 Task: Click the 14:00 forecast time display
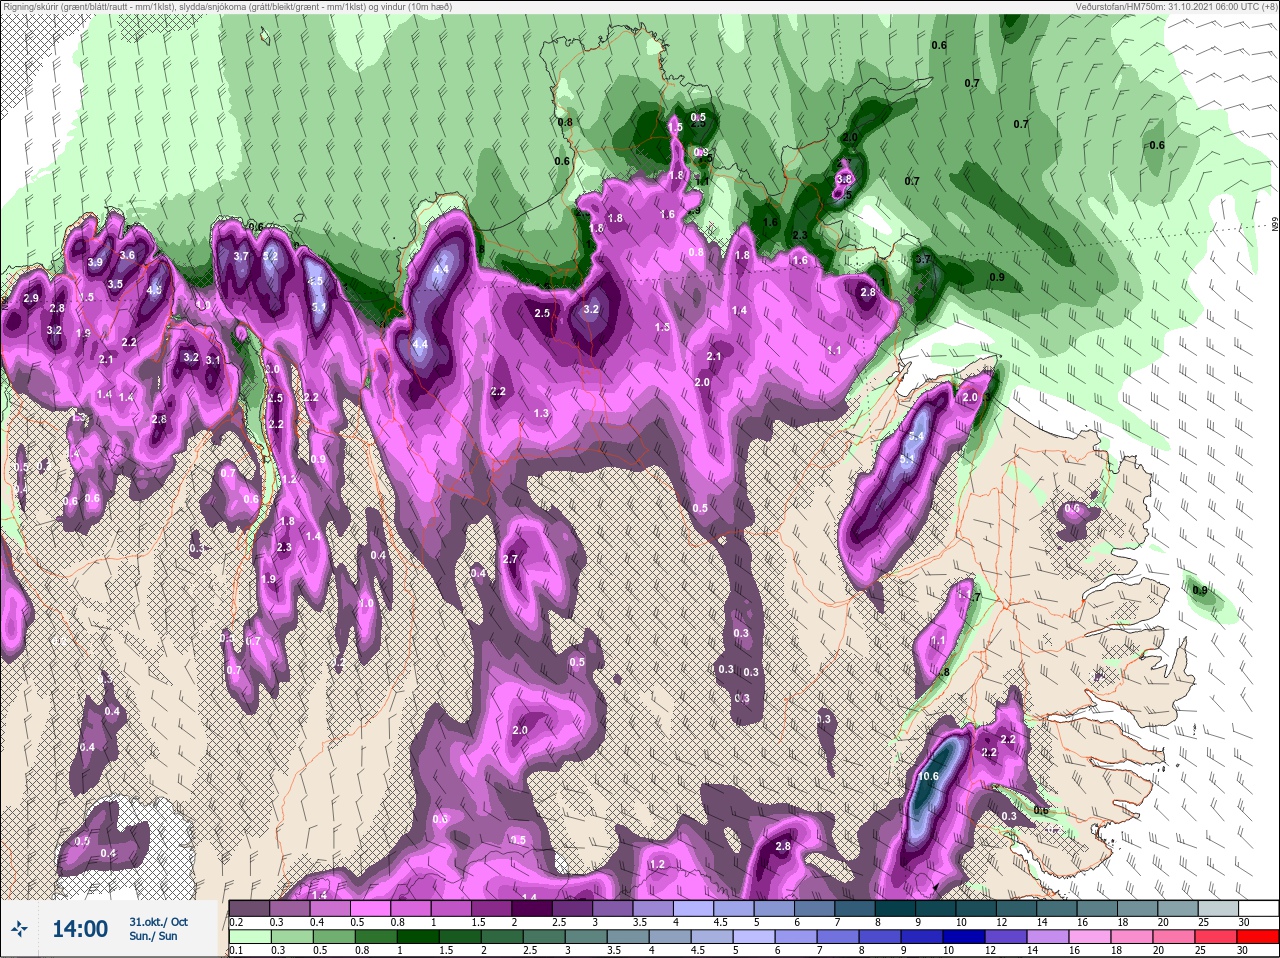pos(80,929)
